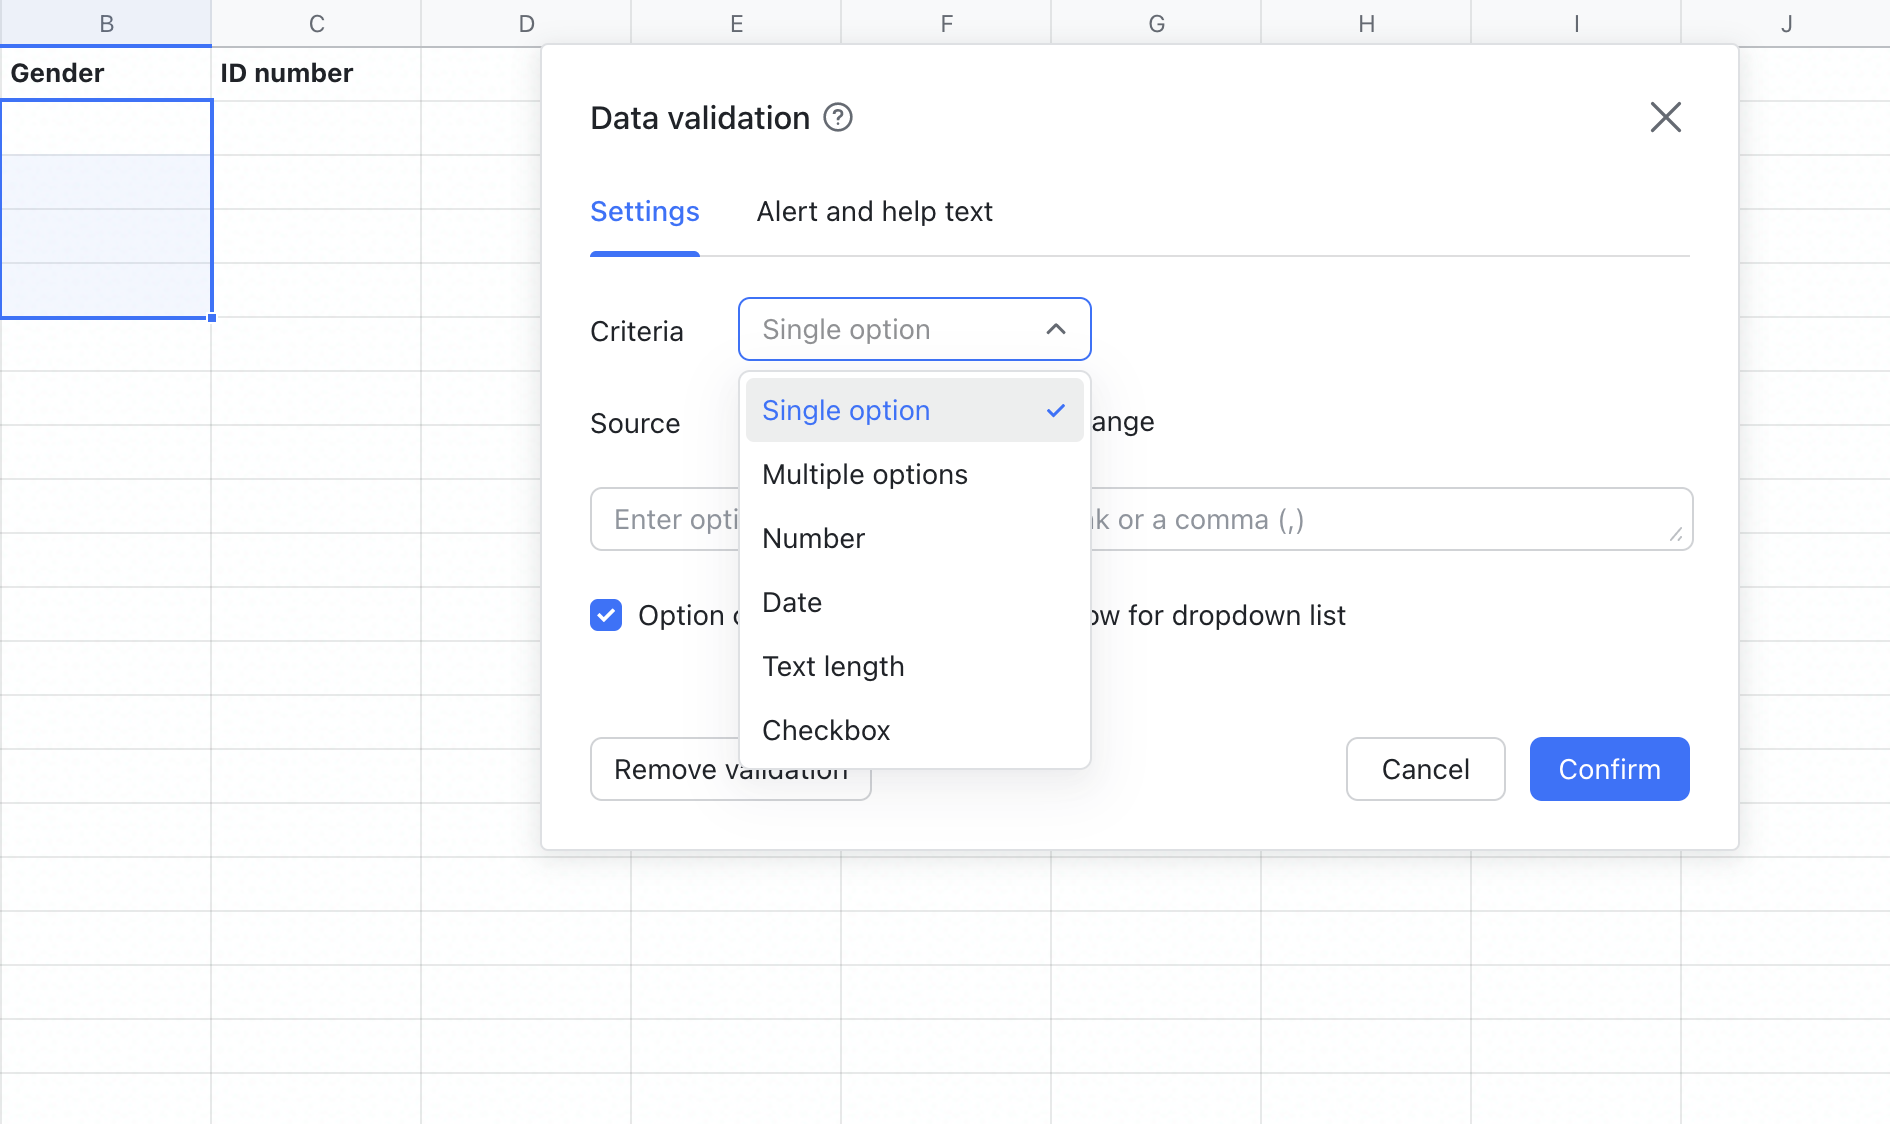Select Text length in the criteria menu
Screen dimensions: 1890x1124
click(833, 666)
